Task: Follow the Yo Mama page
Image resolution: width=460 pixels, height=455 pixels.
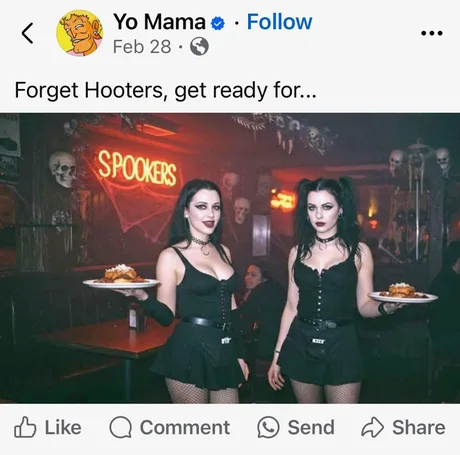Action: [279, 22]
